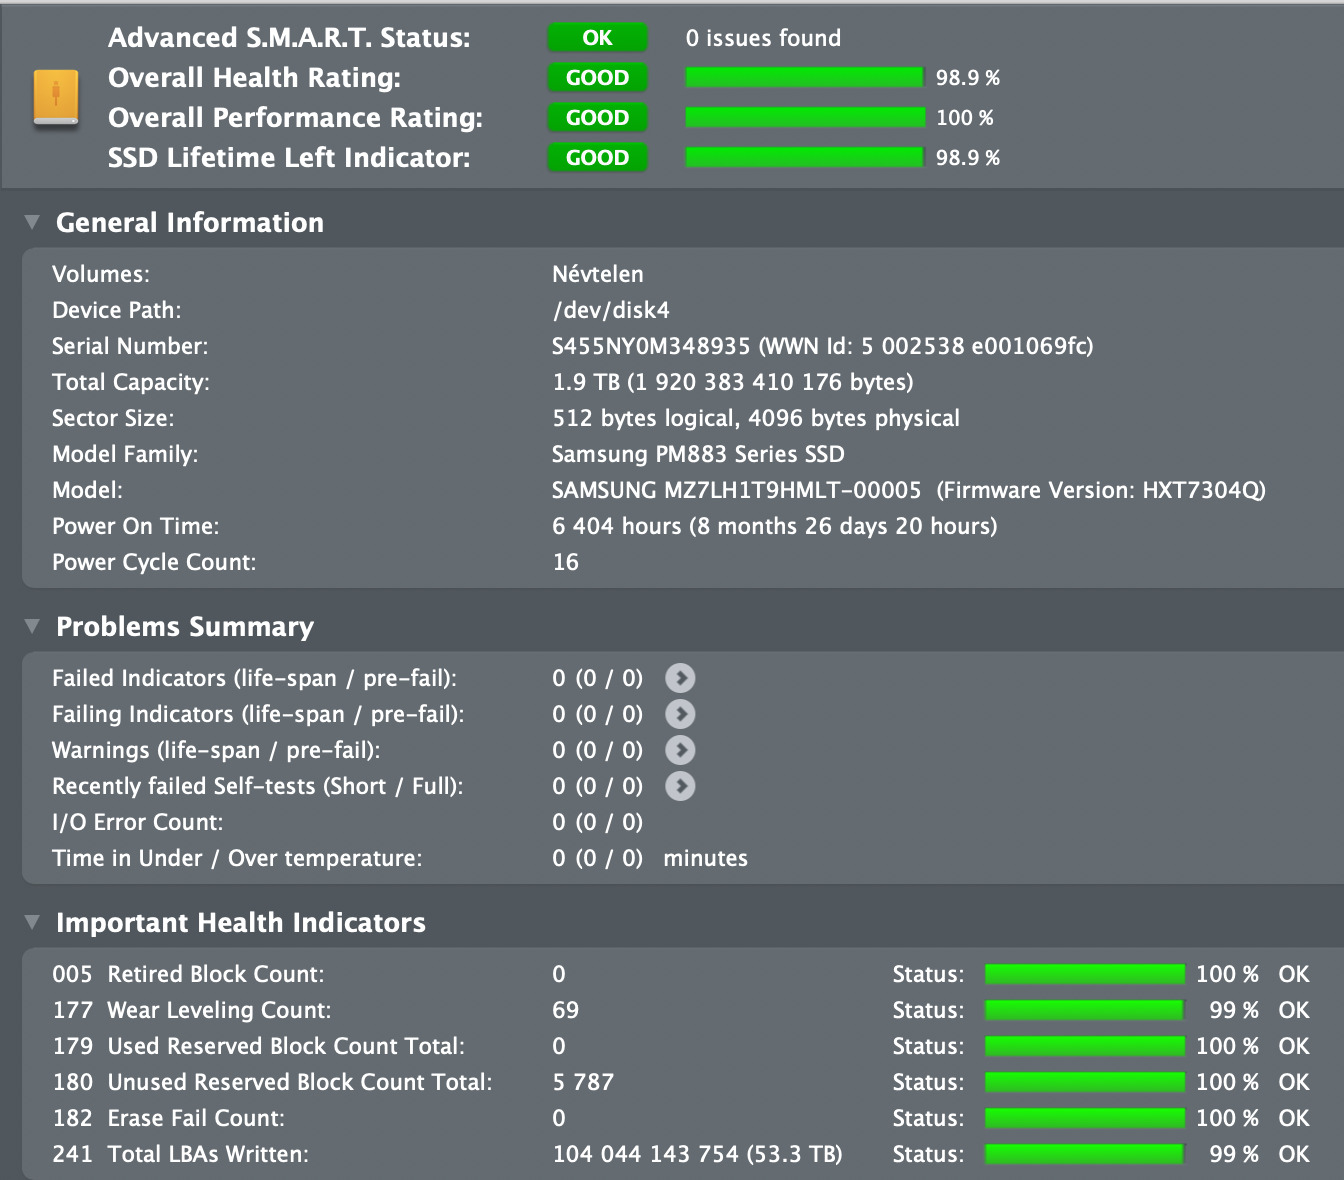
Task: Collapse the Problems Summary section
Action: tap(32, 626)
